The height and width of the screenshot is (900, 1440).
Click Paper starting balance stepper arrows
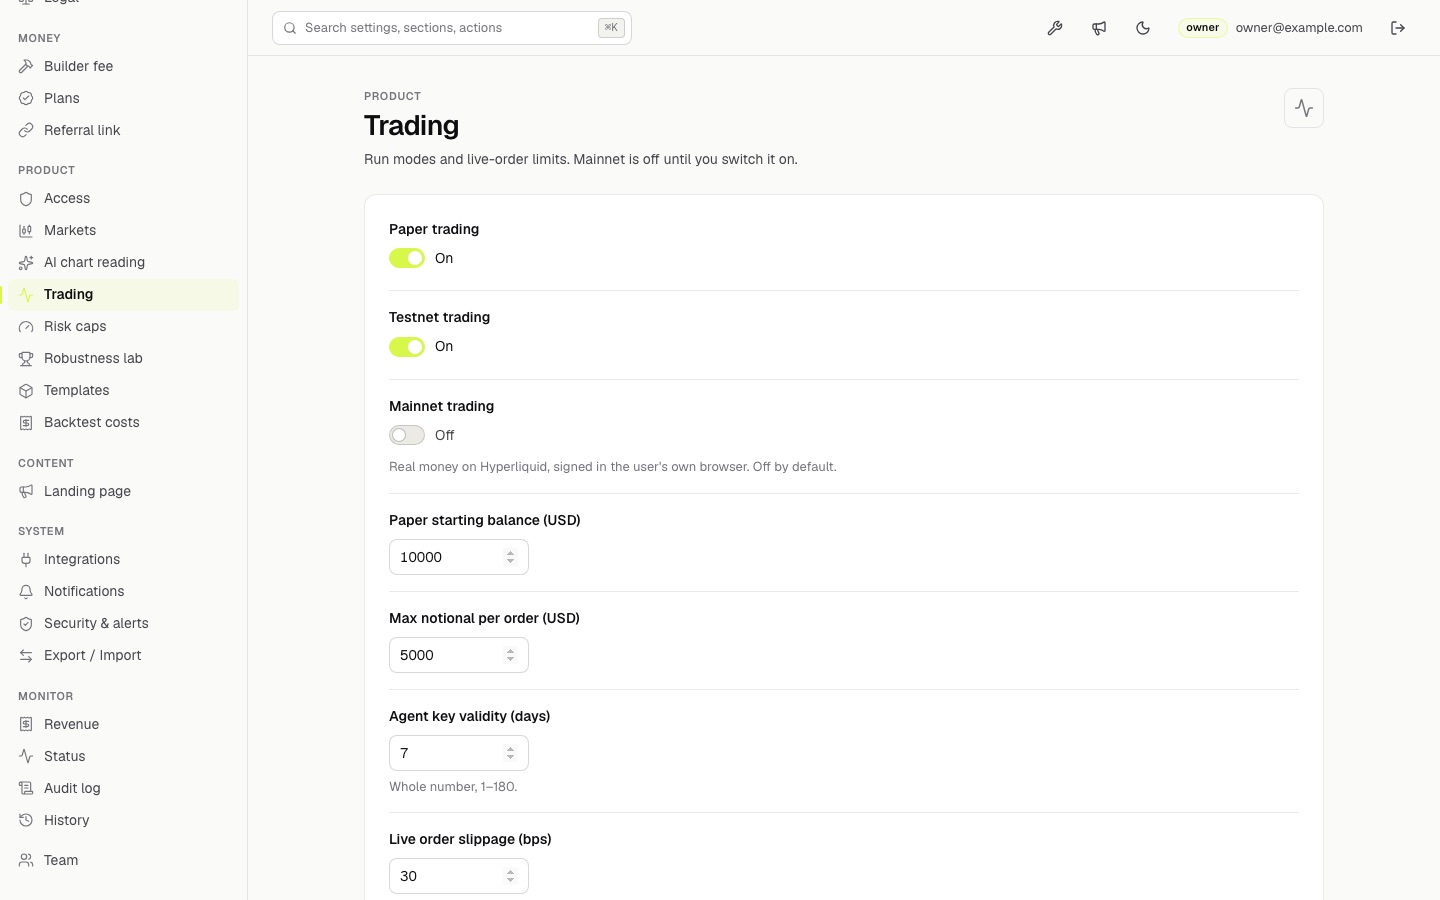(510, 557)
